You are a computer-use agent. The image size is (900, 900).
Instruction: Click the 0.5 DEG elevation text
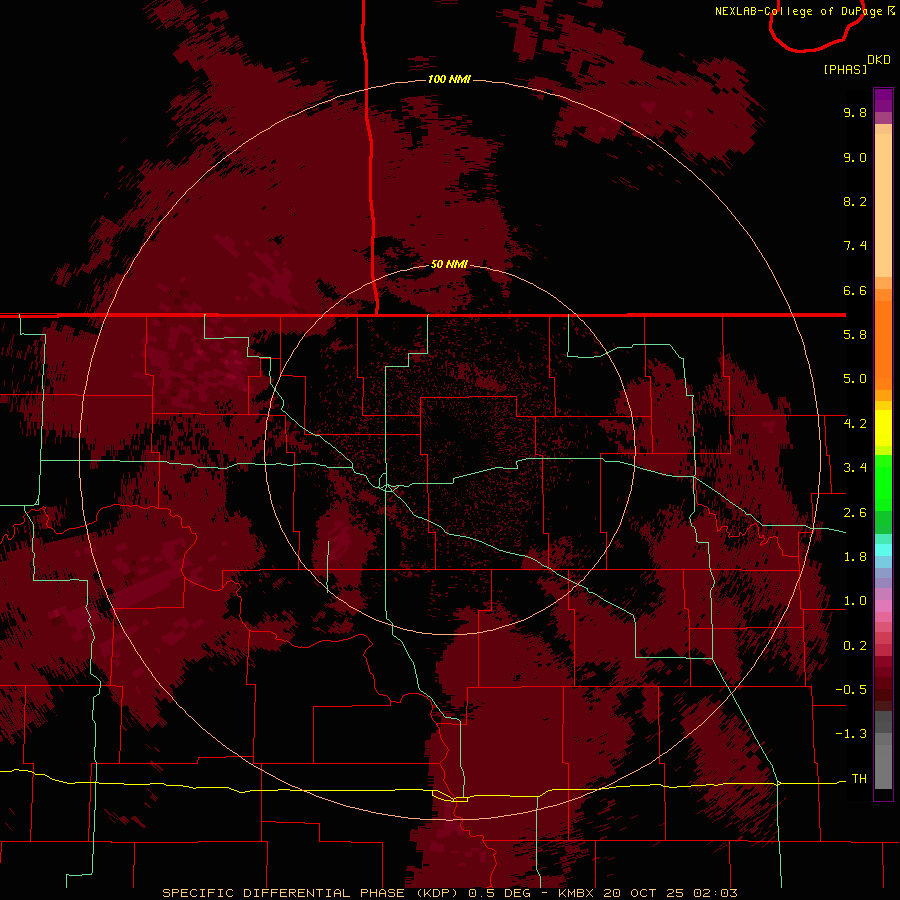(501, 893)
